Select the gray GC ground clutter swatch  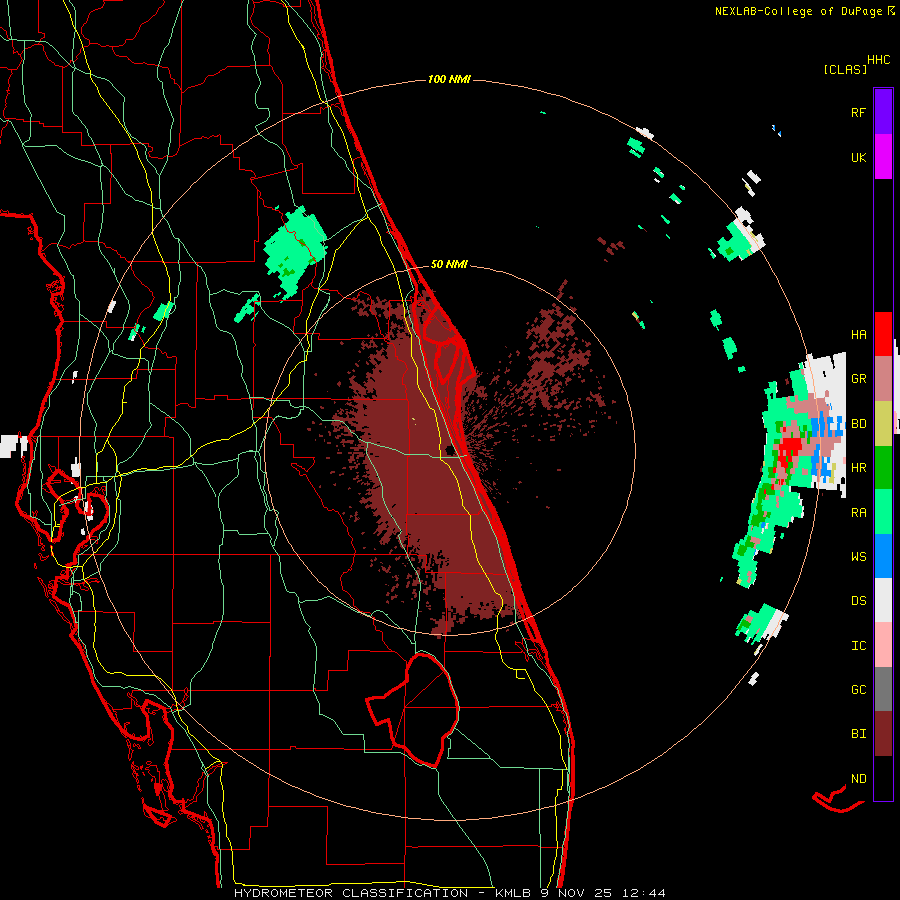tap(883, 689)
